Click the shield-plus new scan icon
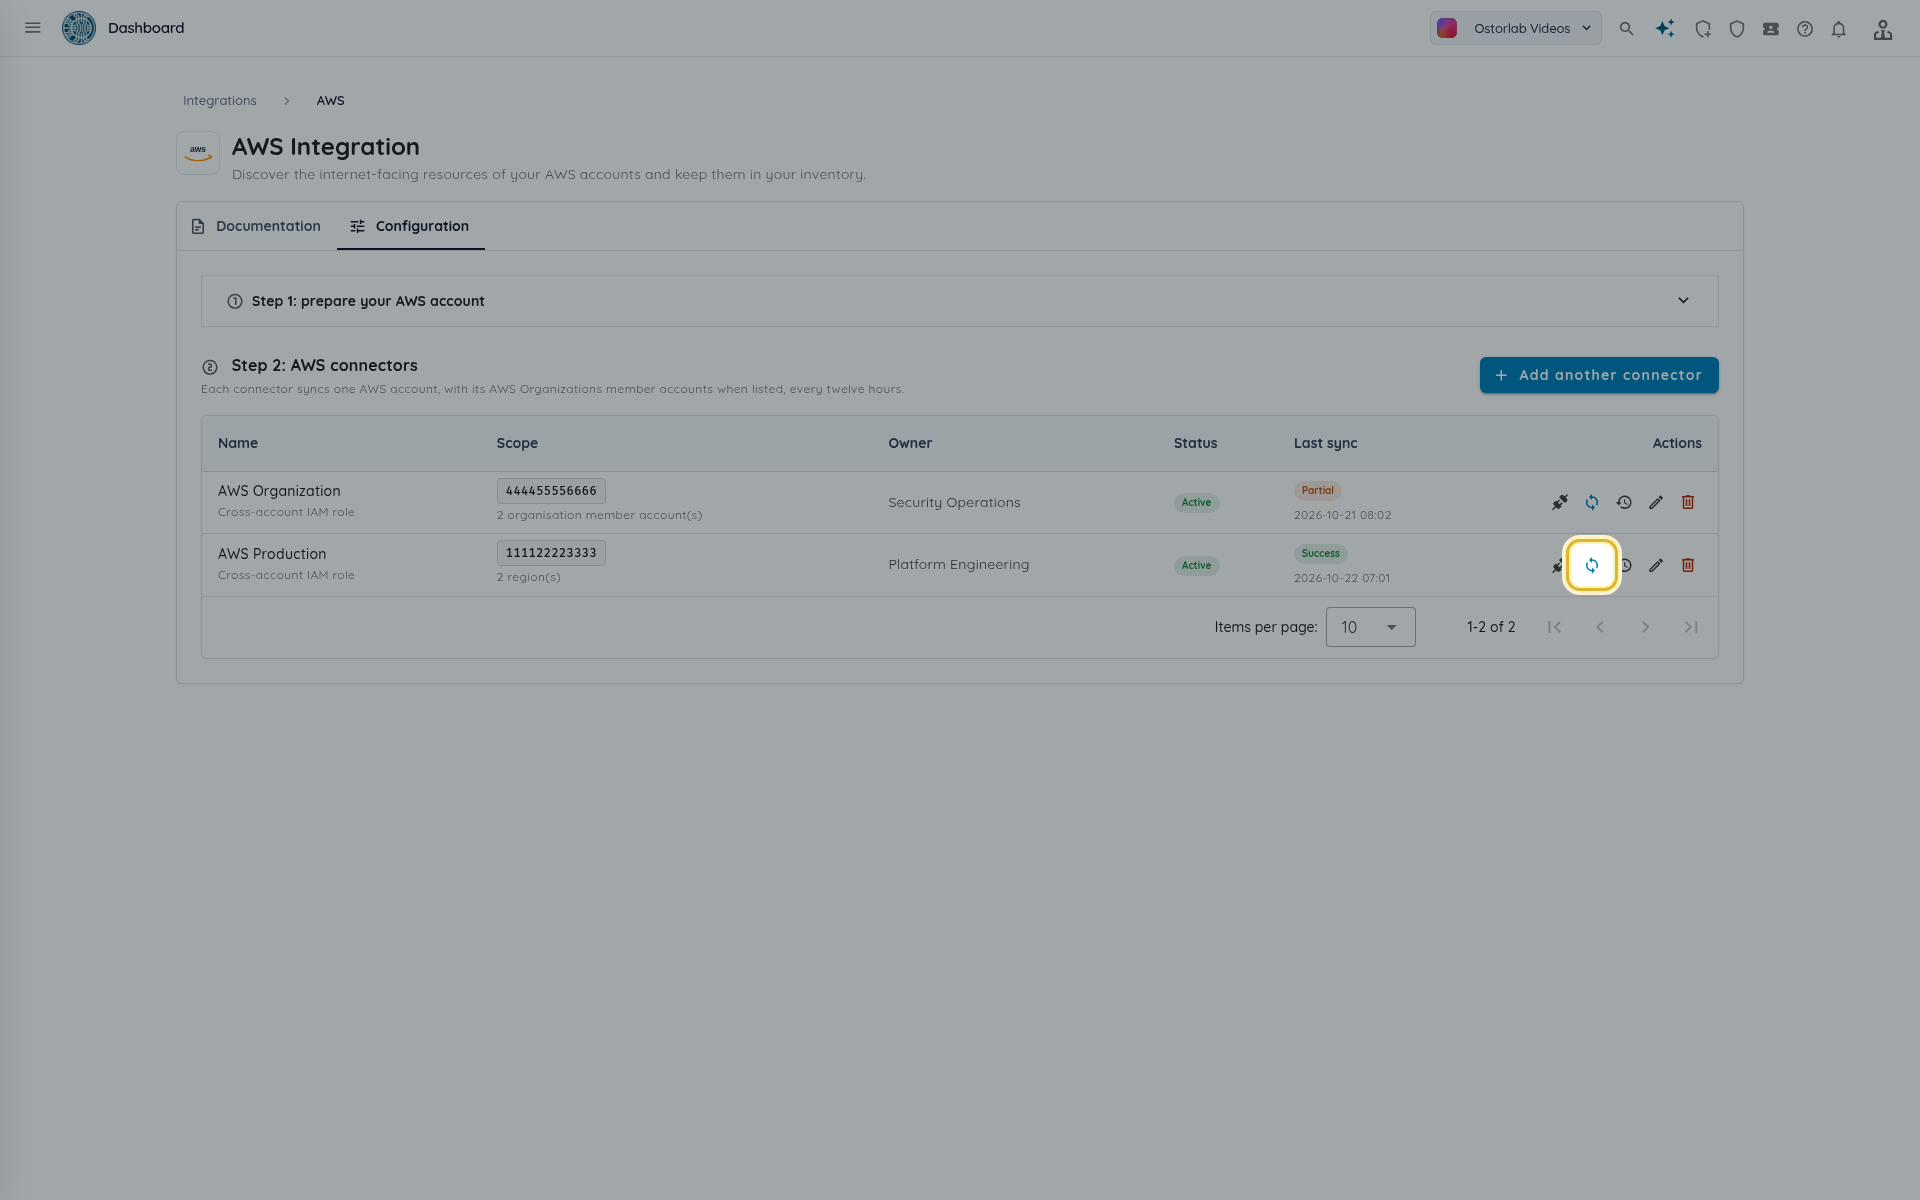 (x=1703, y=29)
